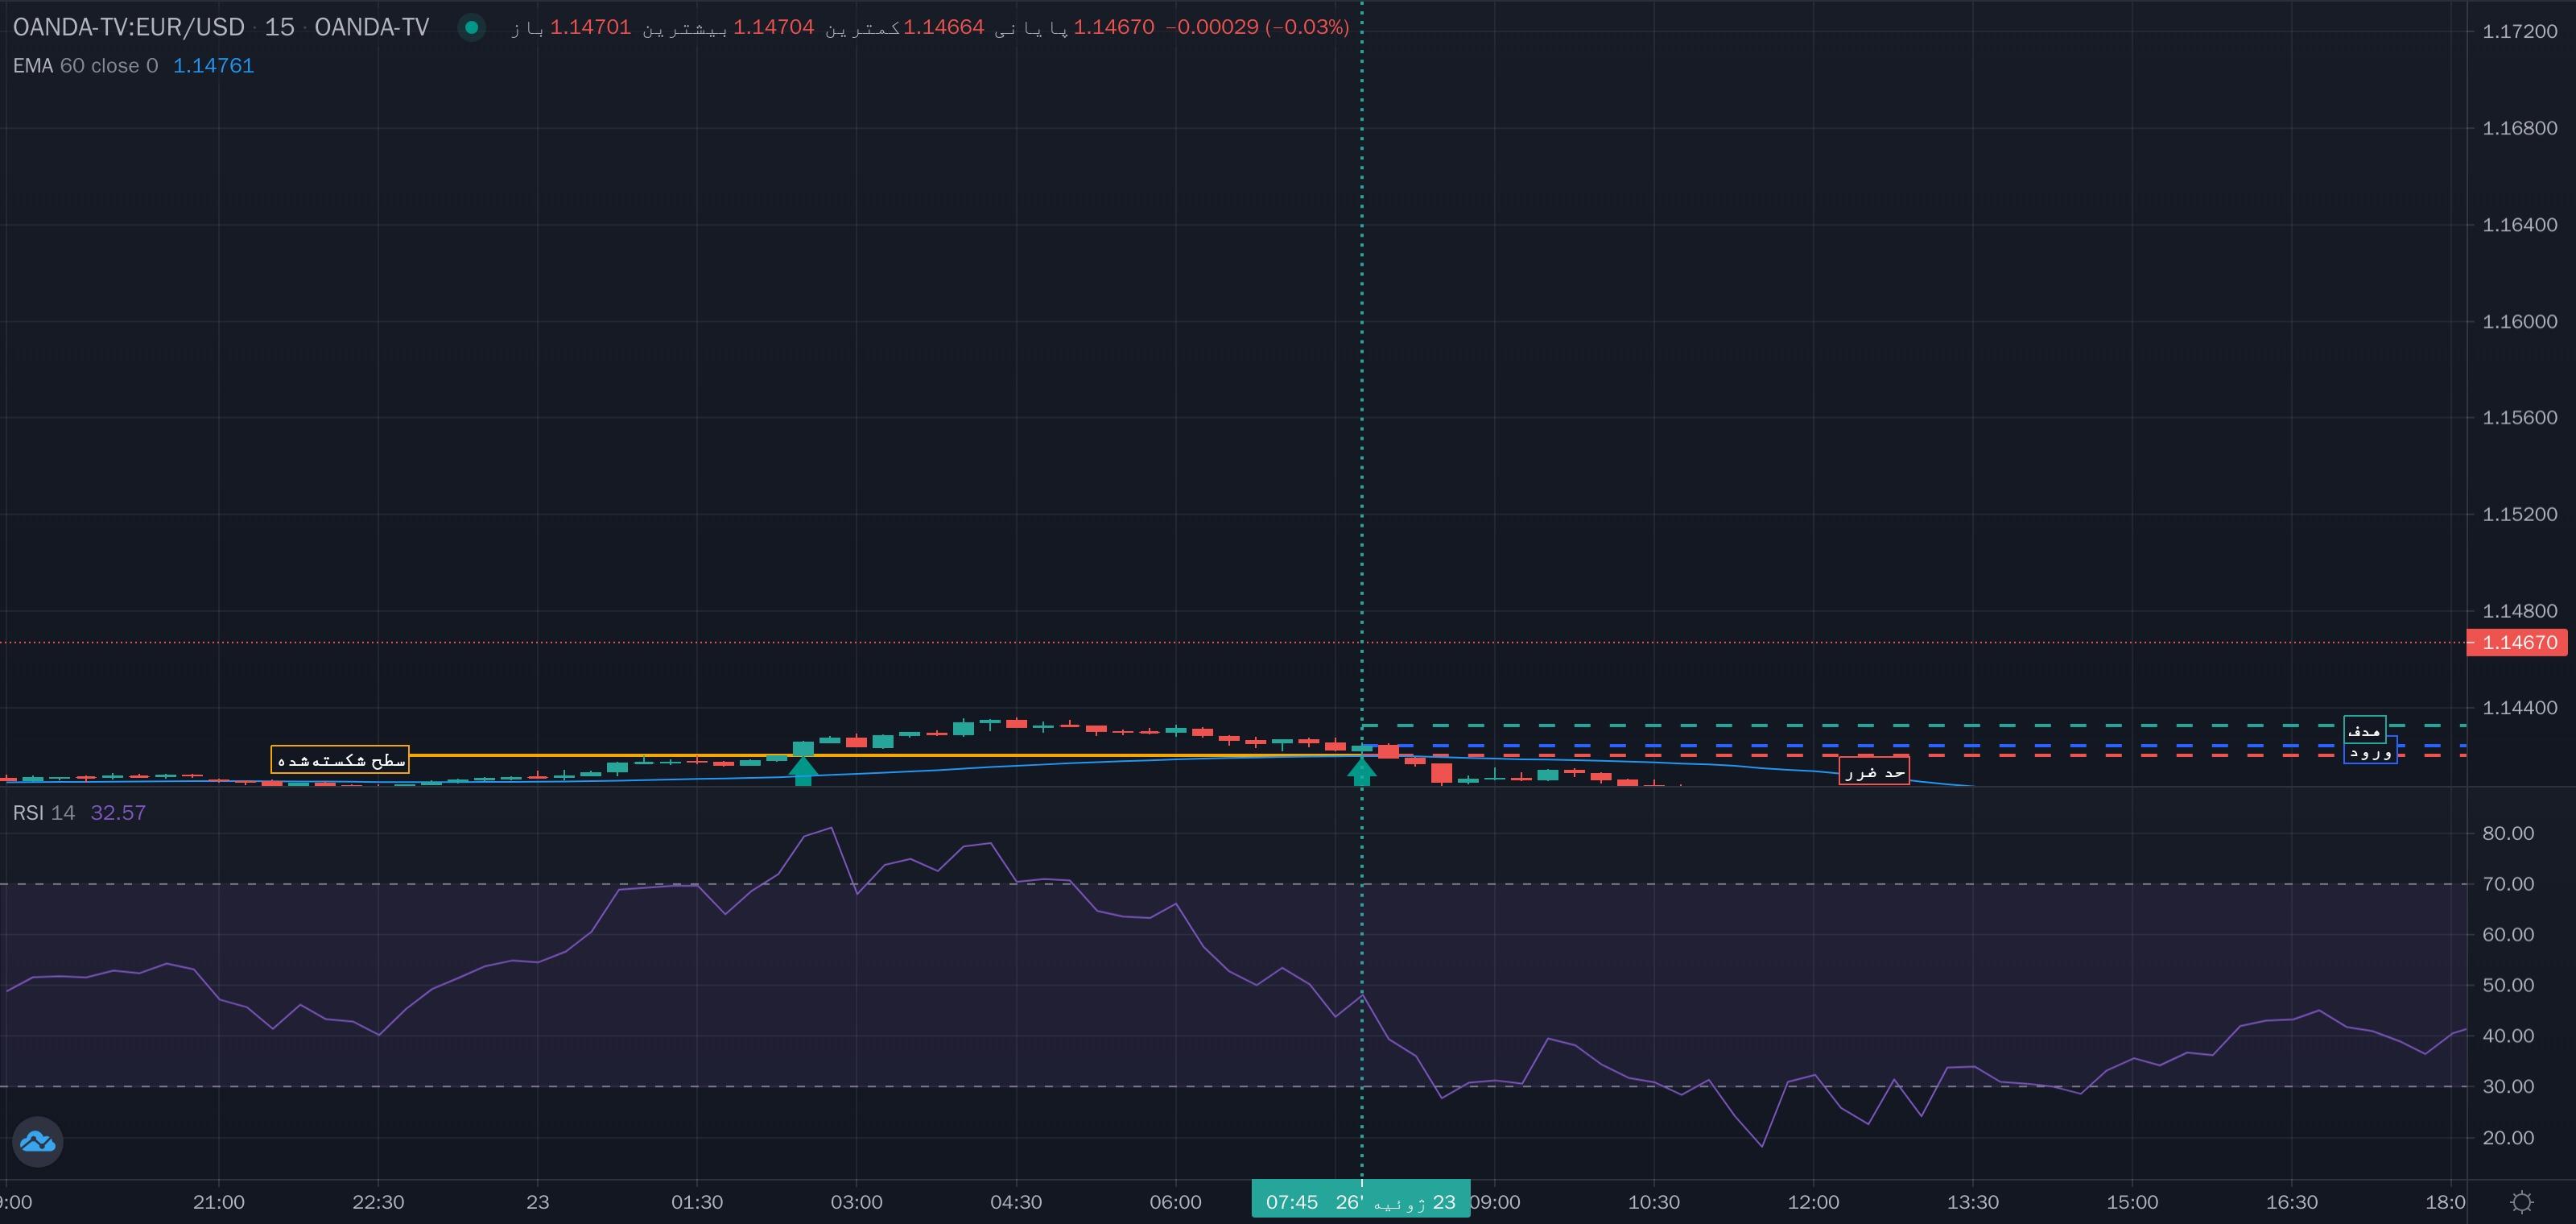Click the EMA value 1.14761
This screenshot has height=1224, width=2576.
214,66
